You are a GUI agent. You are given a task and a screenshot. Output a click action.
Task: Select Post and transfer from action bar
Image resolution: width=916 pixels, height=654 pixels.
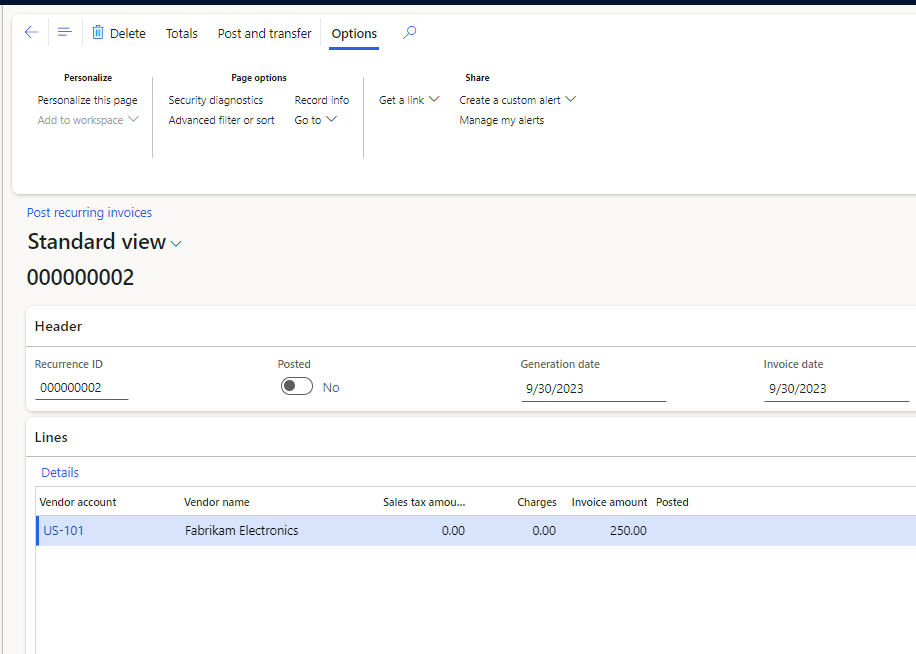click(264, 33)
